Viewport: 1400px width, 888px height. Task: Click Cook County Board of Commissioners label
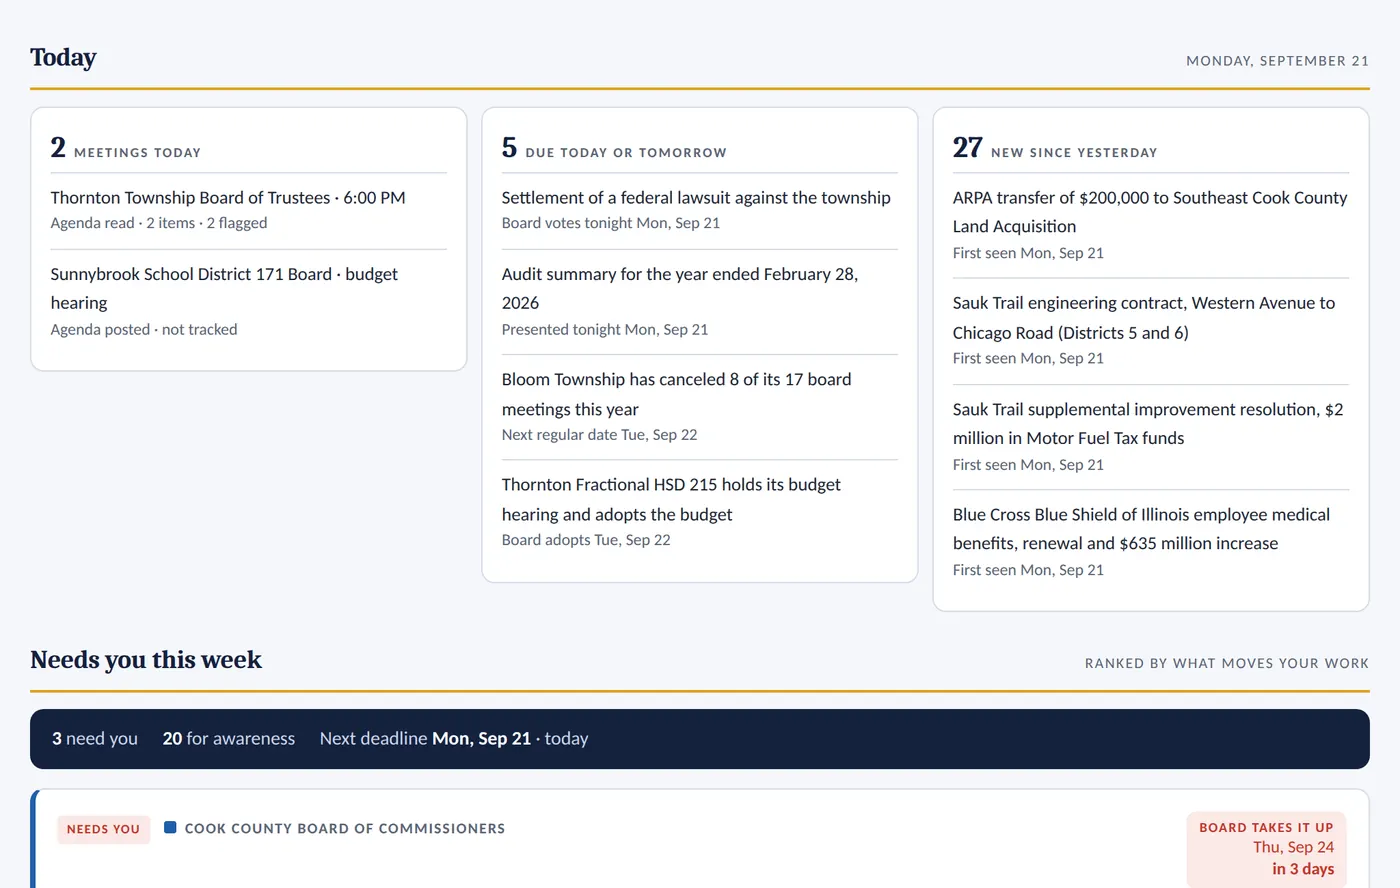tap(345, 828)
